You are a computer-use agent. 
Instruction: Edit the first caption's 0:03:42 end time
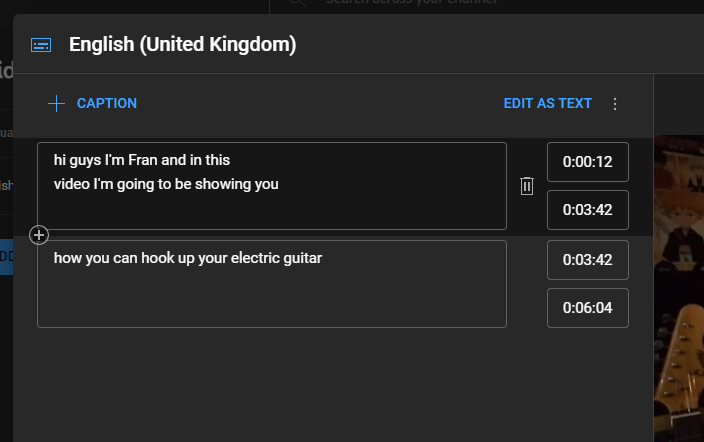coord(588,210)
